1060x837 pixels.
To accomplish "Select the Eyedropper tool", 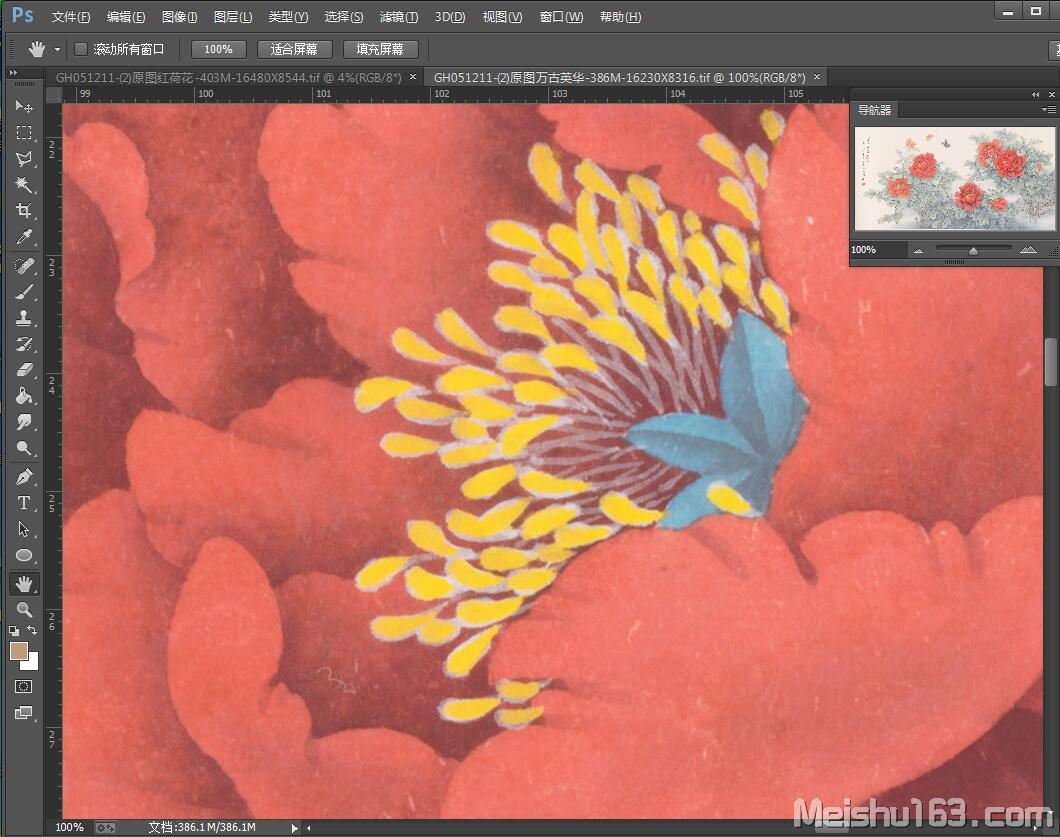I will (24, 237).
